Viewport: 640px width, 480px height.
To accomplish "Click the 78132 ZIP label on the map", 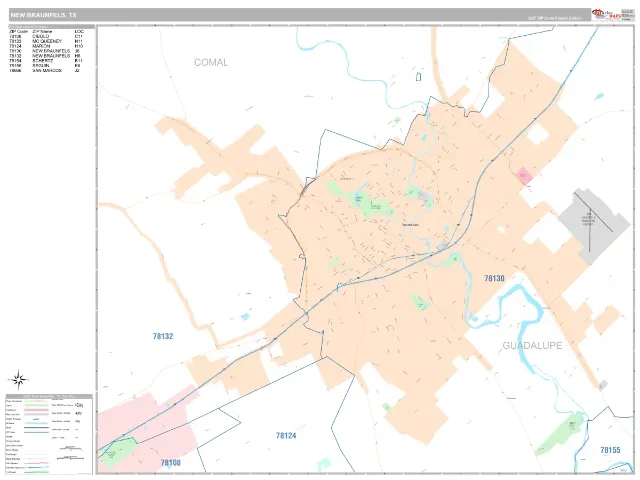I will (163, 336).
